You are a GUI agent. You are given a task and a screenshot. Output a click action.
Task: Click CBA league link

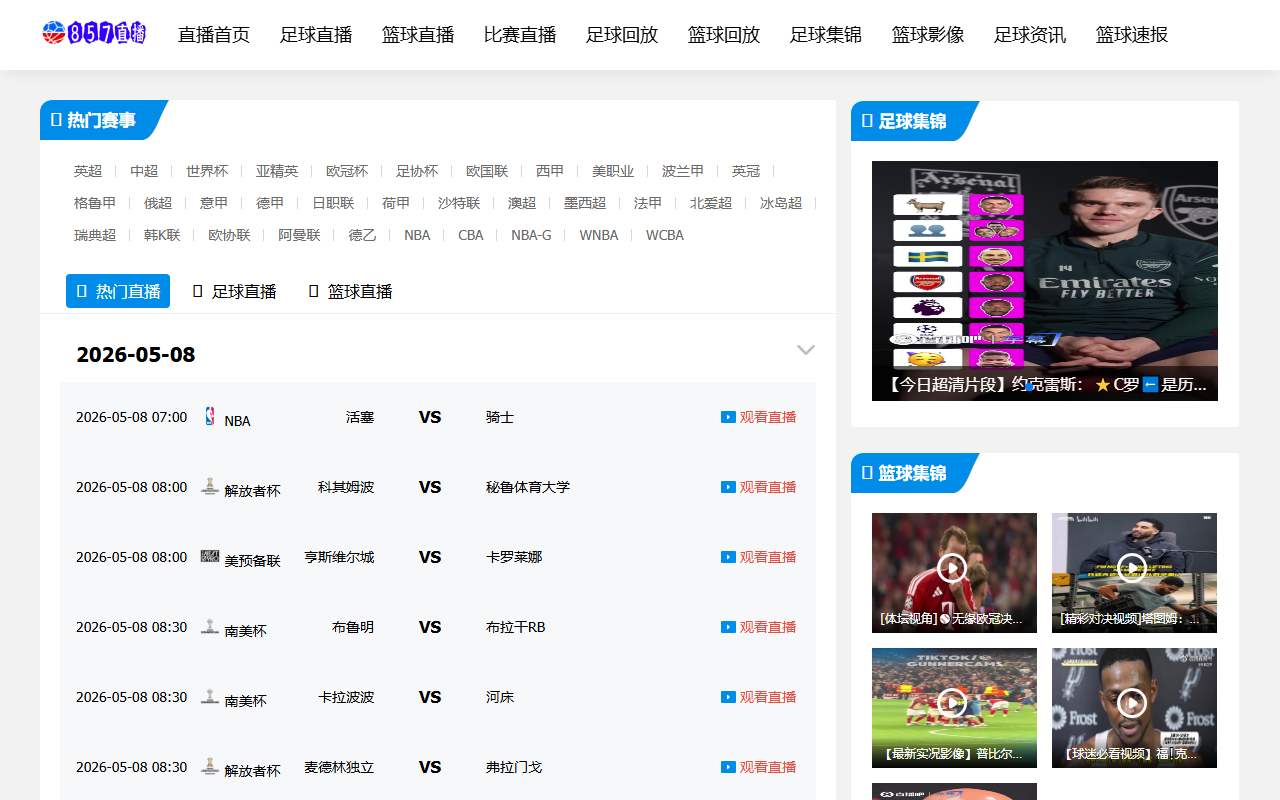point(471,235)
